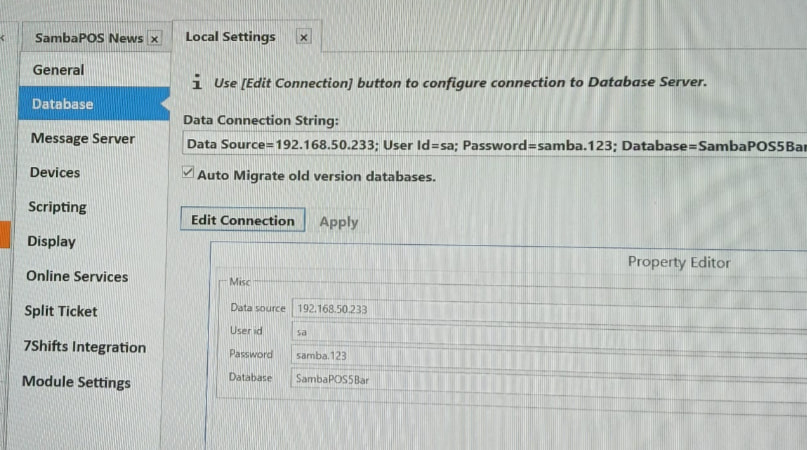Viewport: 807px width, 450px height.
Task: Go to Devices settings
Action: coord(55,173)
